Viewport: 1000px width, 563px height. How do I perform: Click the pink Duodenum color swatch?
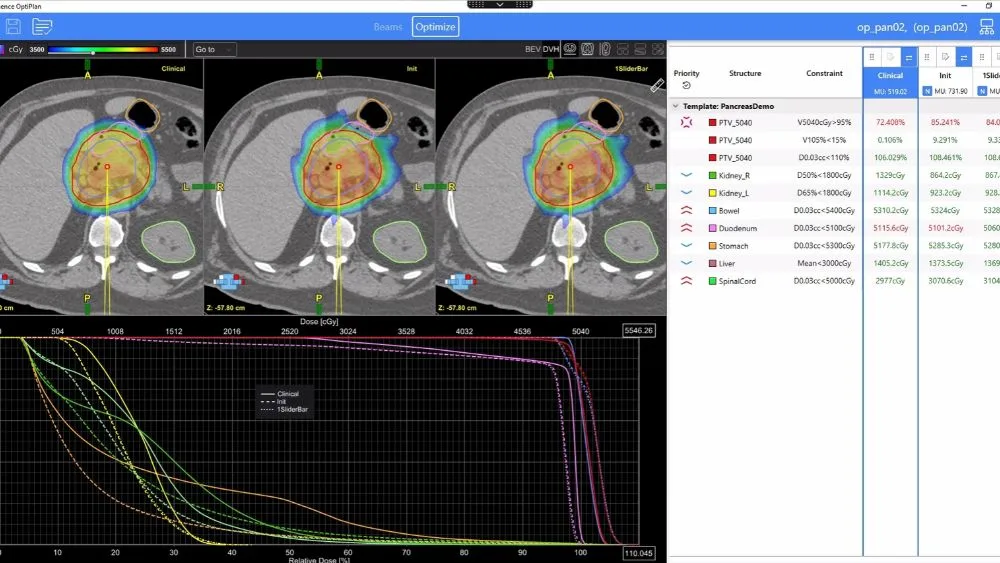[x=712, y=228]
